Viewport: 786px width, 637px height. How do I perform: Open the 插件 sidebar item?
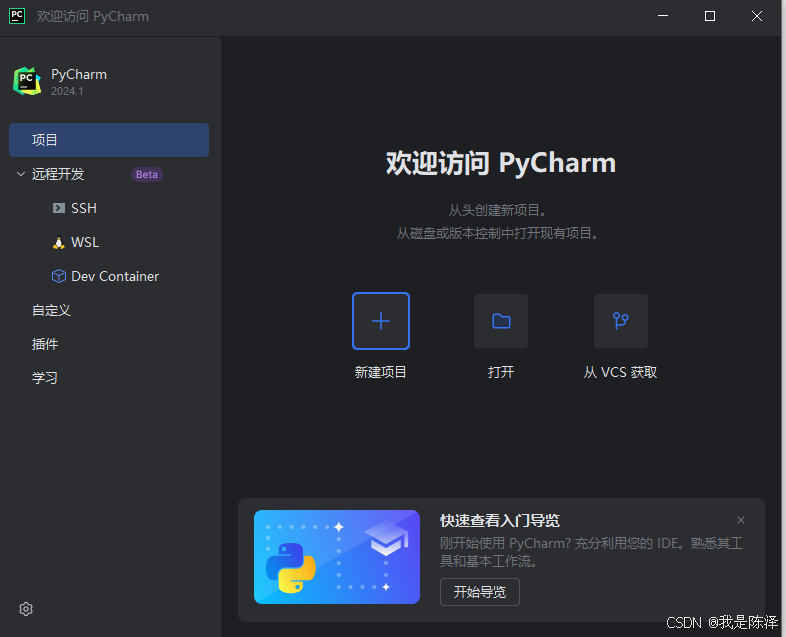point(45,344)
